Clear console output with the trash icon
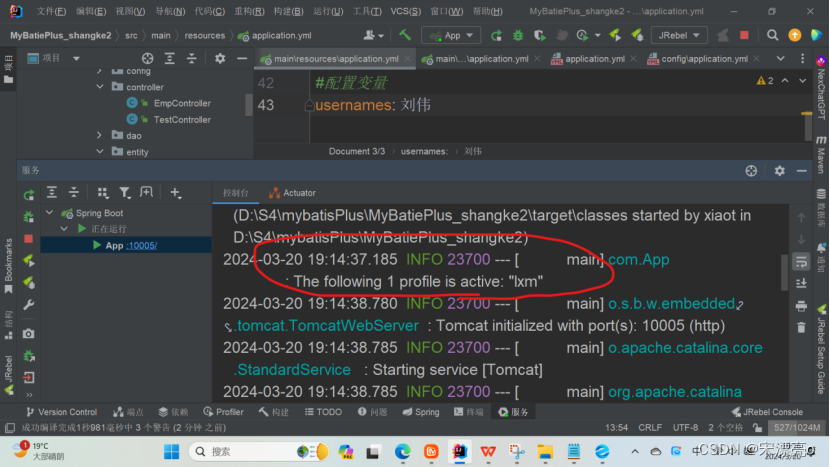Viewport: 830px width, 467px height. 800,328
